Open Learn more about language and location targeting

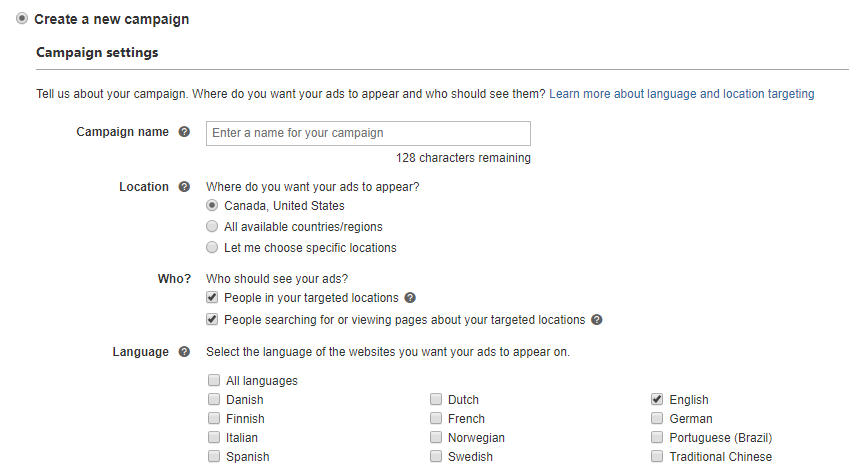coord(682,94)
